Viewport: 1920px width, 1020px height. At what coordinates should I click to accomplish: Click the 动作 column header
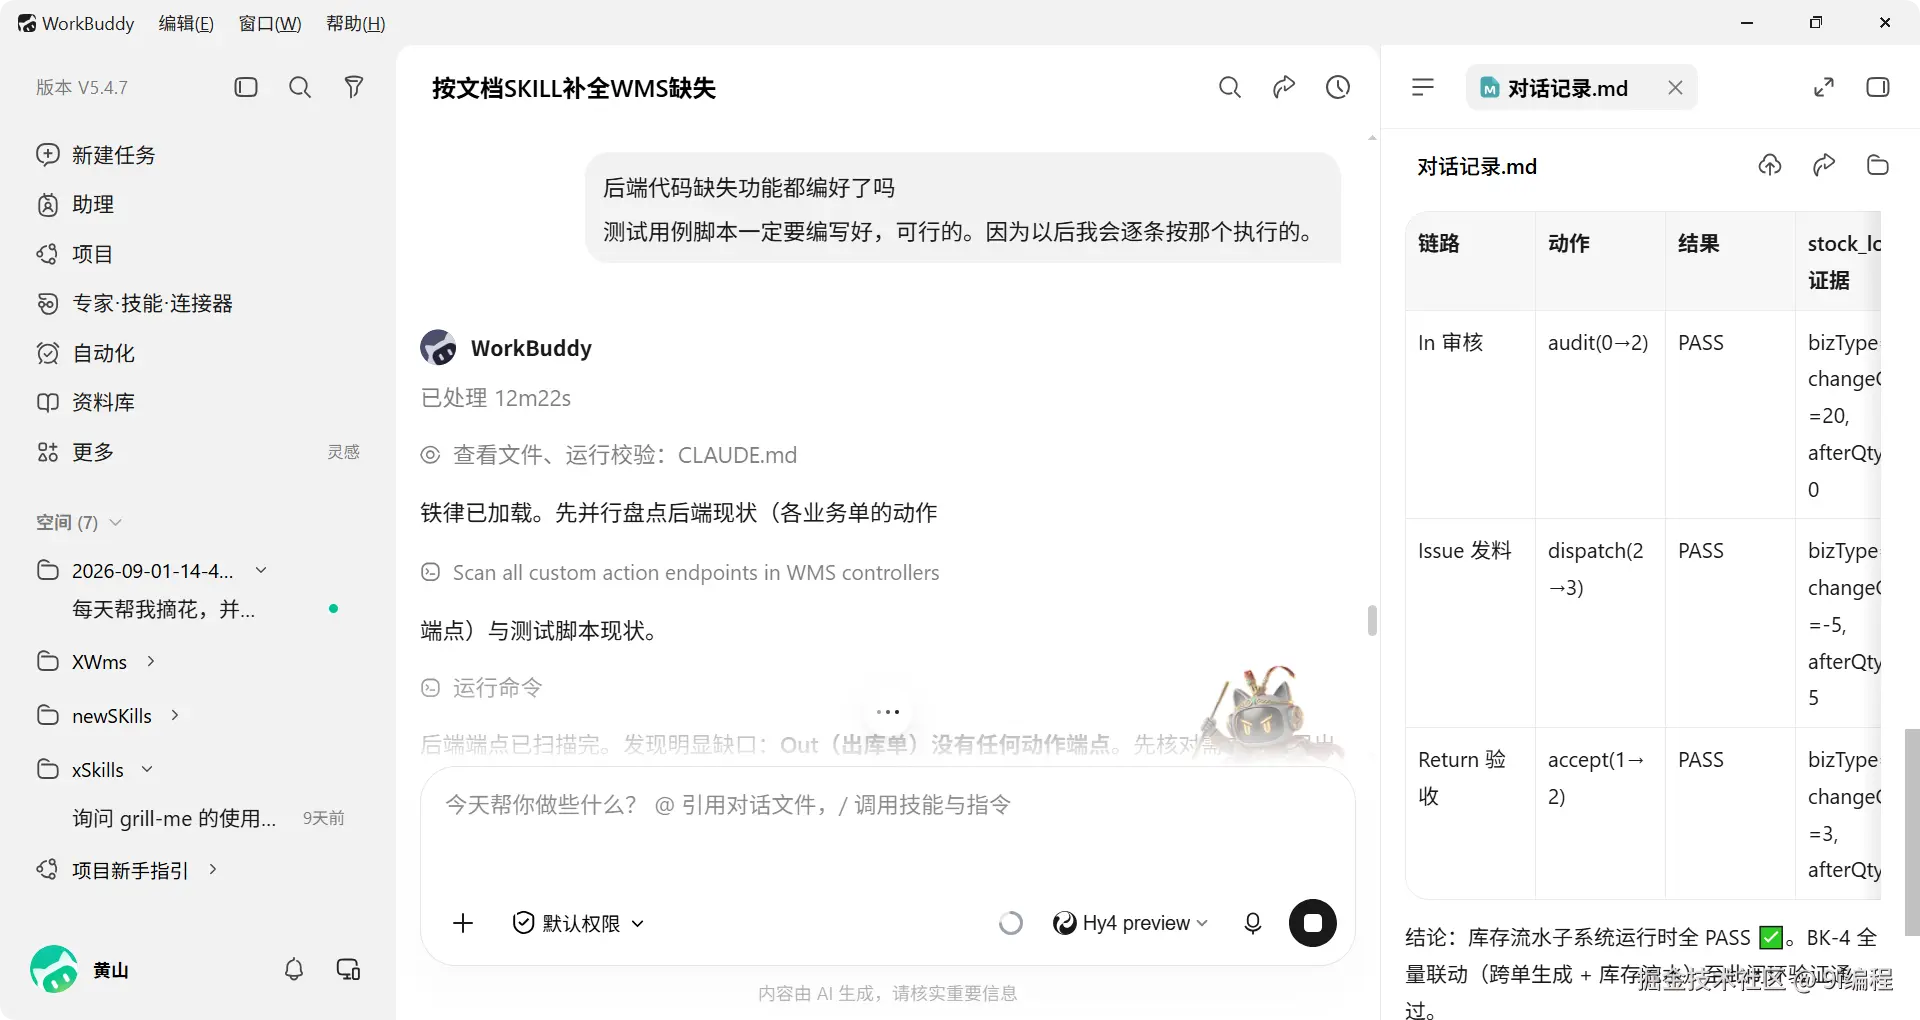tap(1600, 261)
